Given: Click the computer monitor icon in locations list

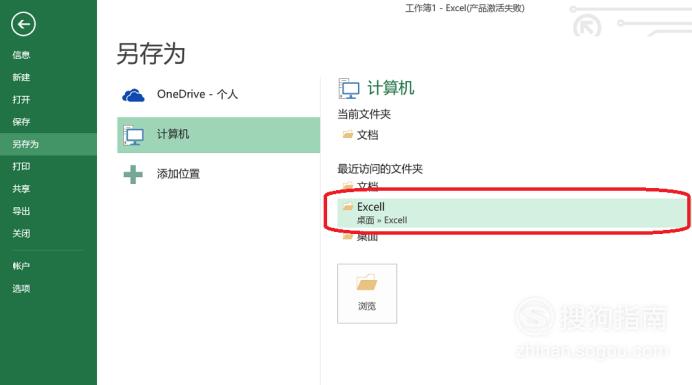Looking at the screenshot, I should pos(133,135).
